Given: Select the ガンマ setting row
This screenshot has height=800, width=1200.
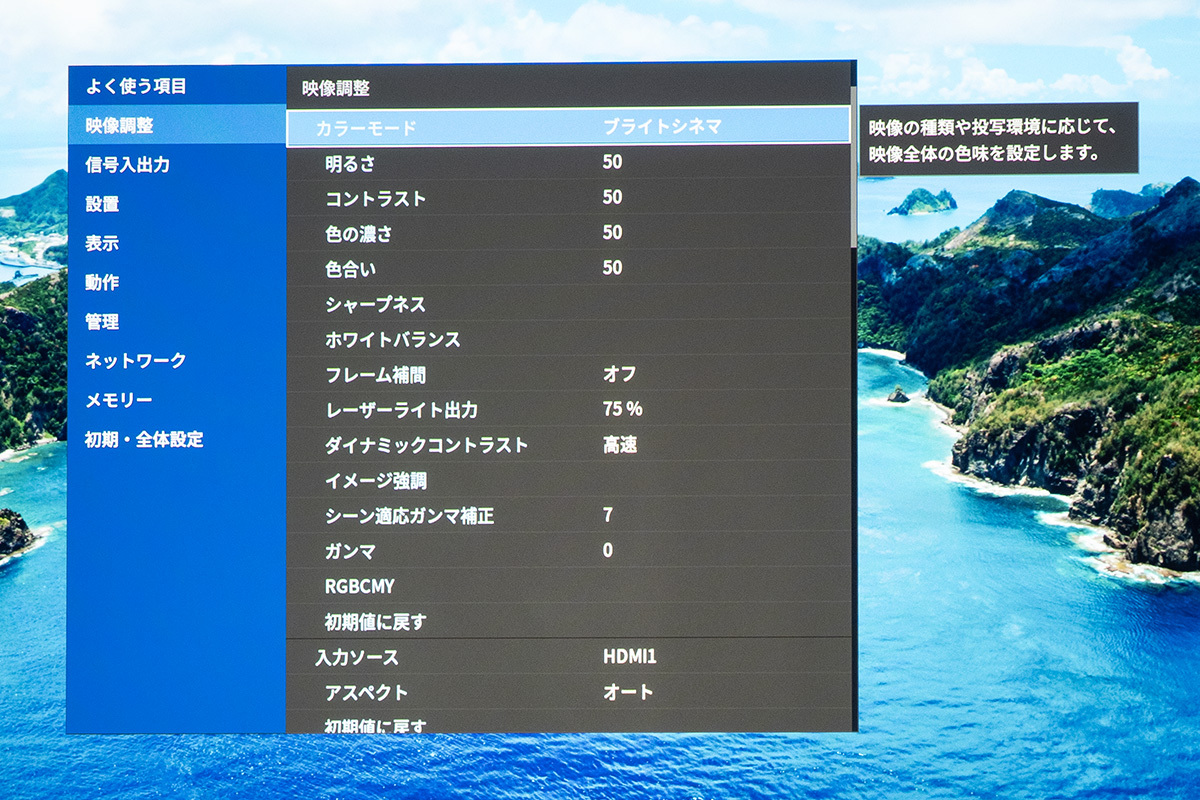Looking at the screenshot, I should pyautogui.click(x=568, y=551).
